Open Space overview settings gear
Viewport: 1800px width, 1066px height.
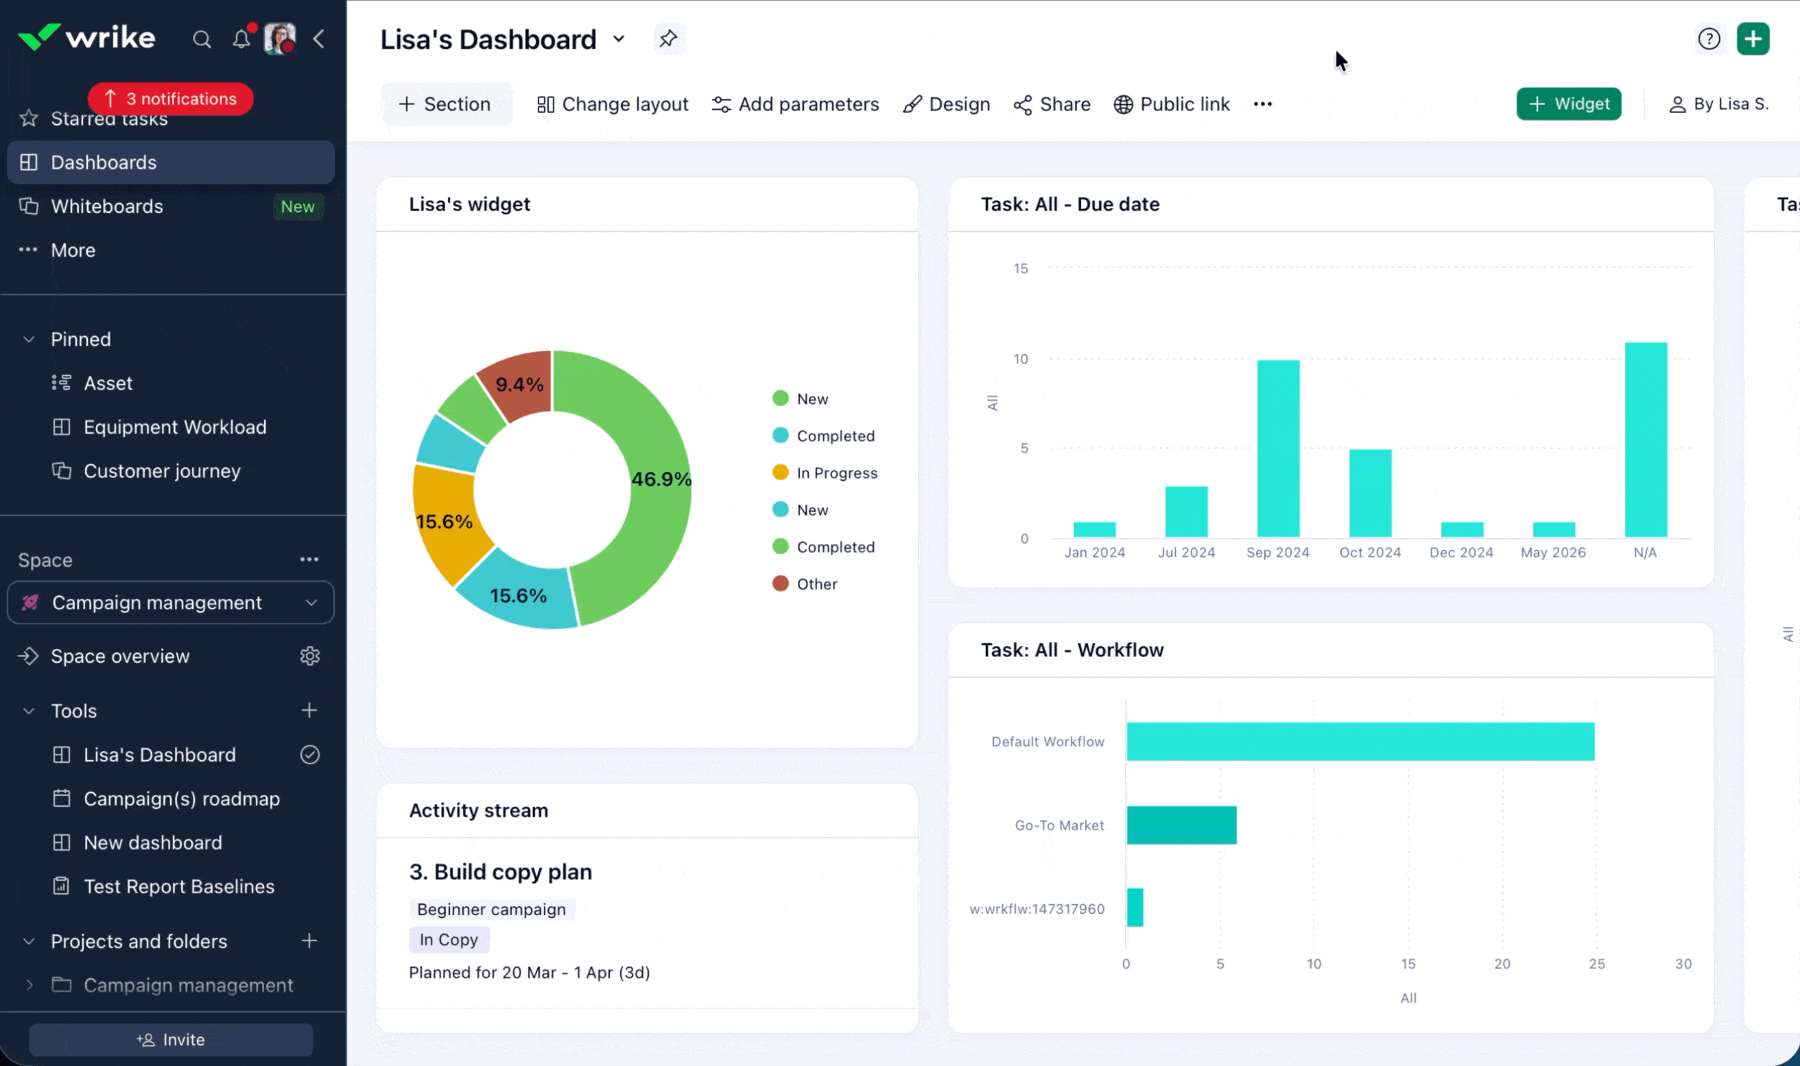click(310, 656)
